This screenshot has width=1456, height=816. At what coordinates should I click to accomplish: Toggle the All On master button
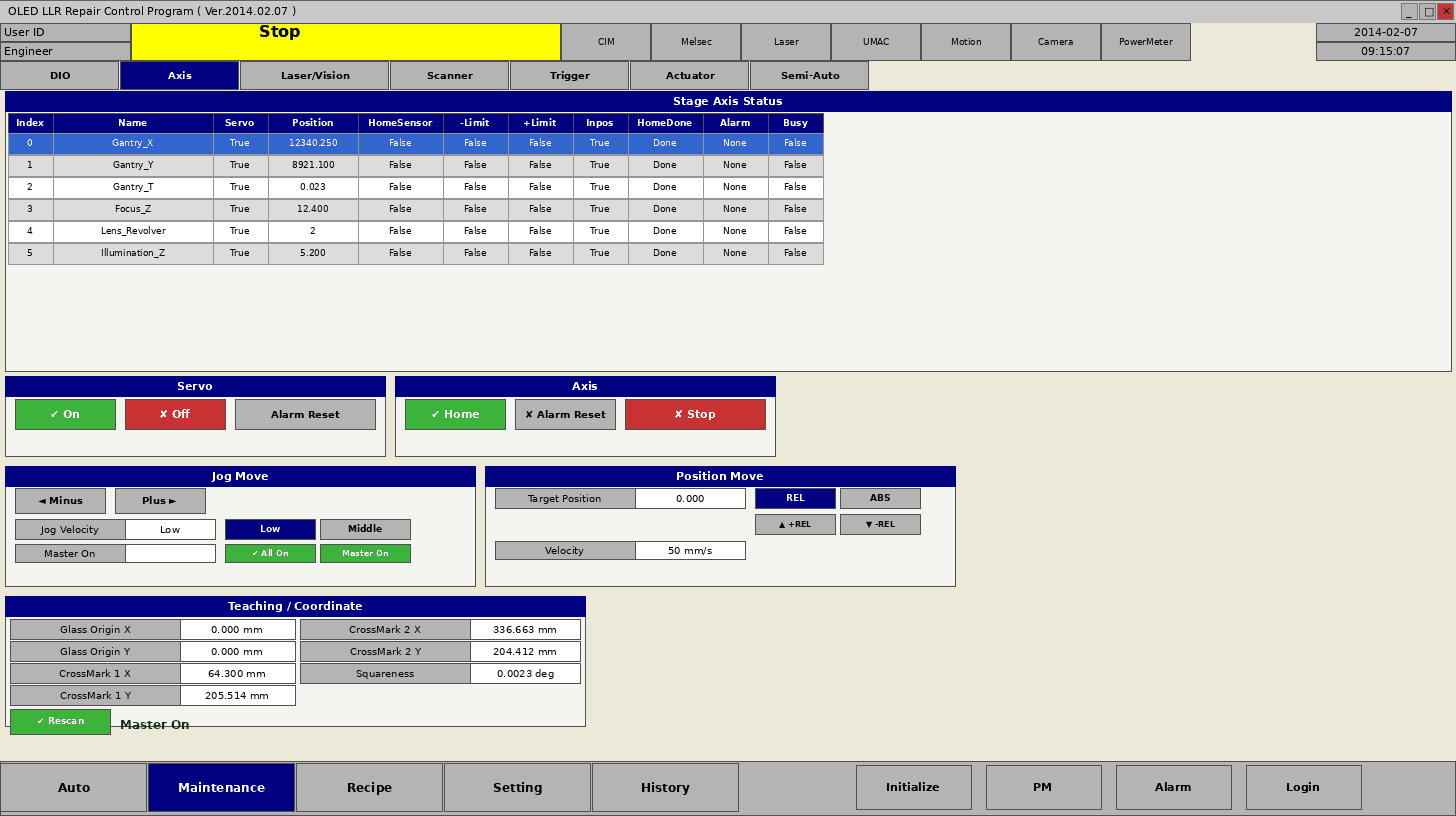[270, 553]
